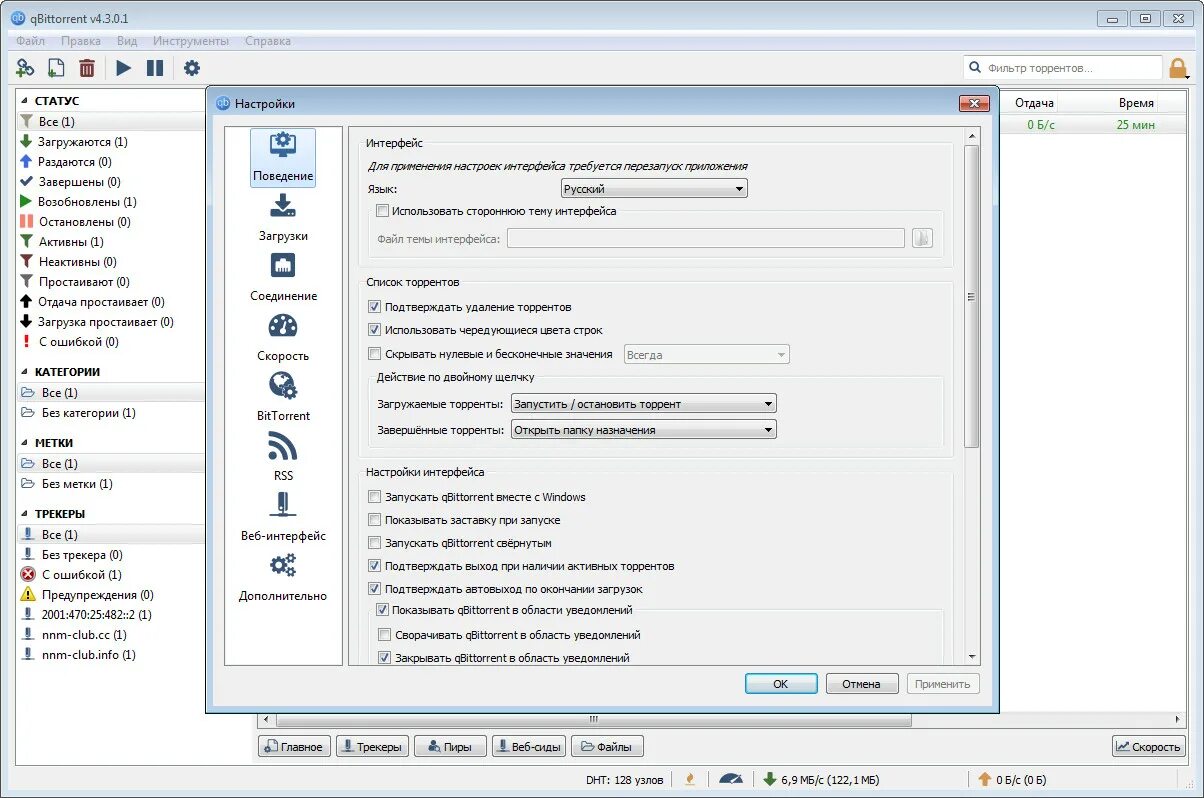Click the lock icon near torrent filter

coord(1179,68)
